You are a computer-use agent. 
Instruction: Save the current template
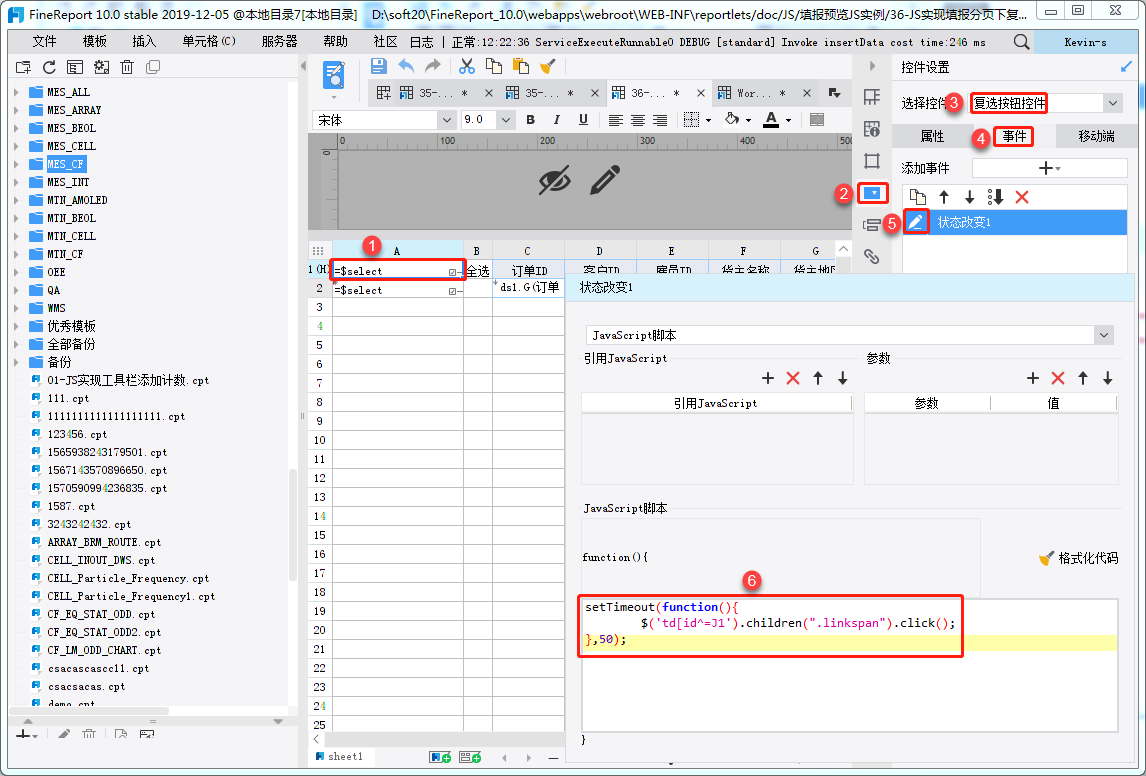pos(379,66)
